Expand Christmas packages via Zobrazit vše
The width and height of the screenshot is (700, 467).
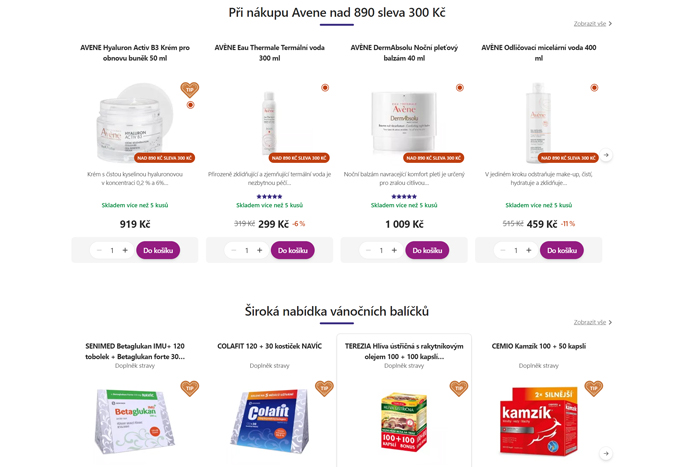[x=592, y=322]
